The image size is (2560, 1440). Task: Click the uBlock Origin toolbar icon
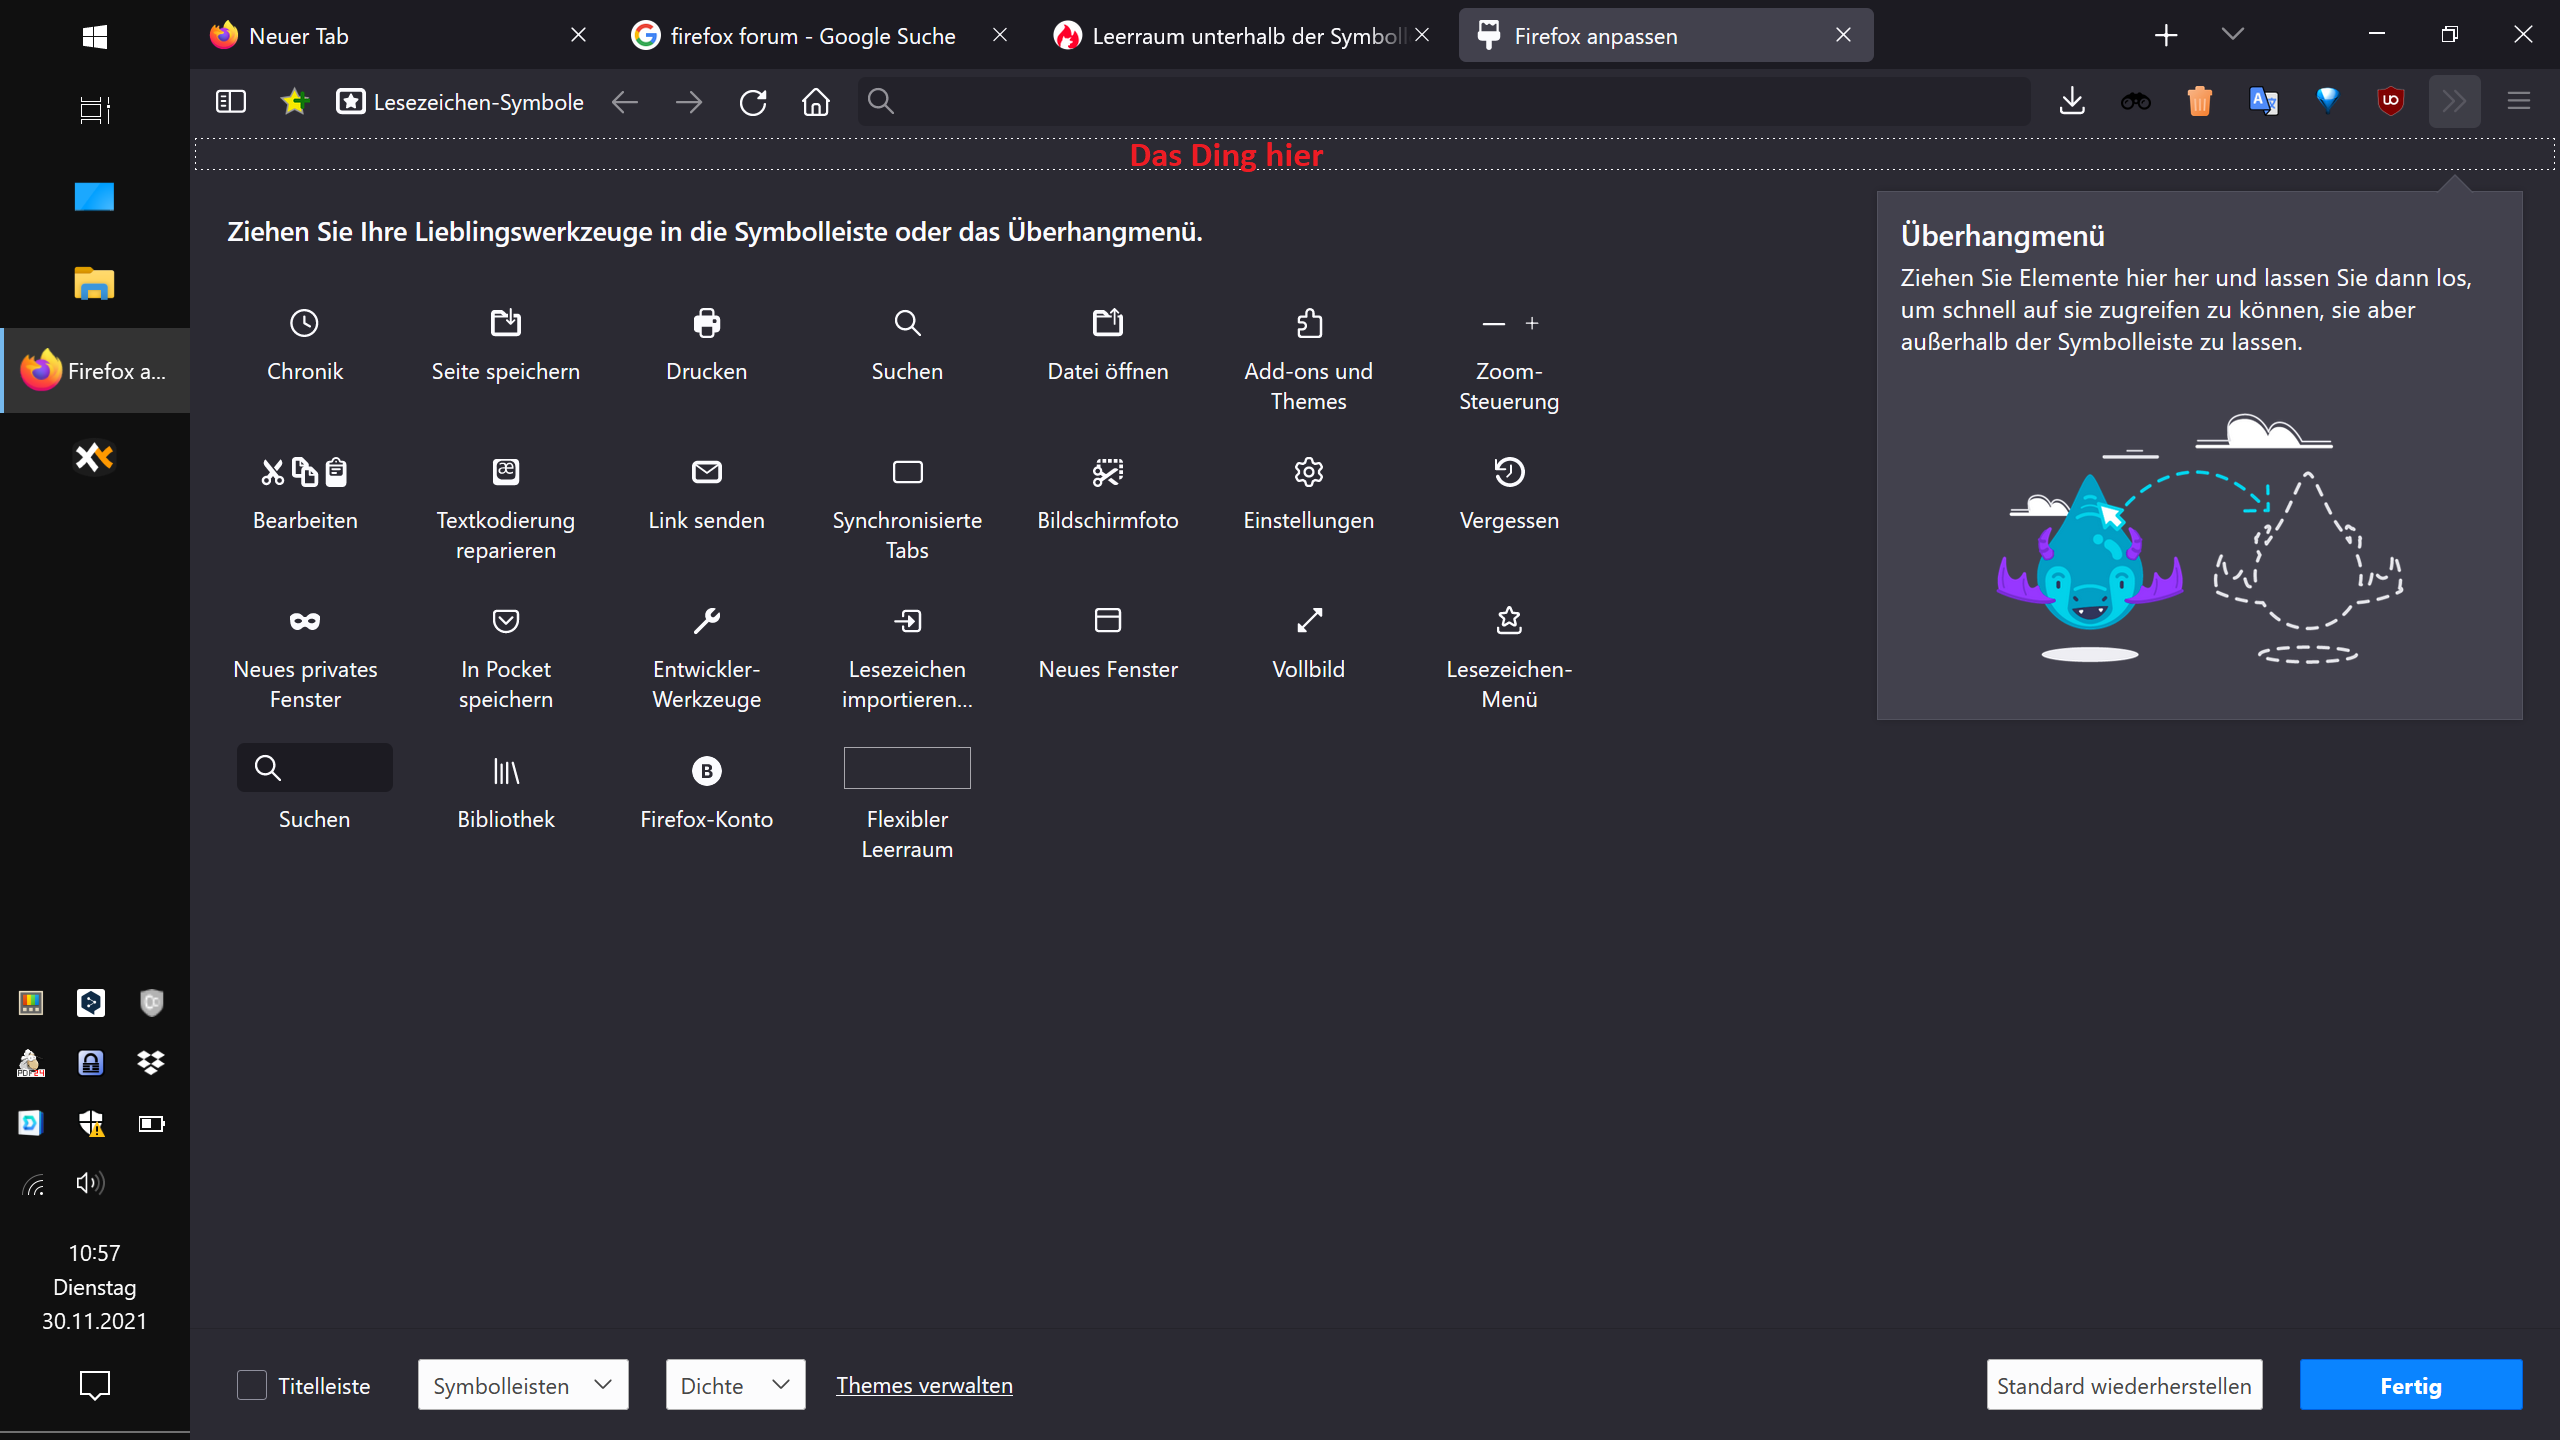tap(2390, 101)
